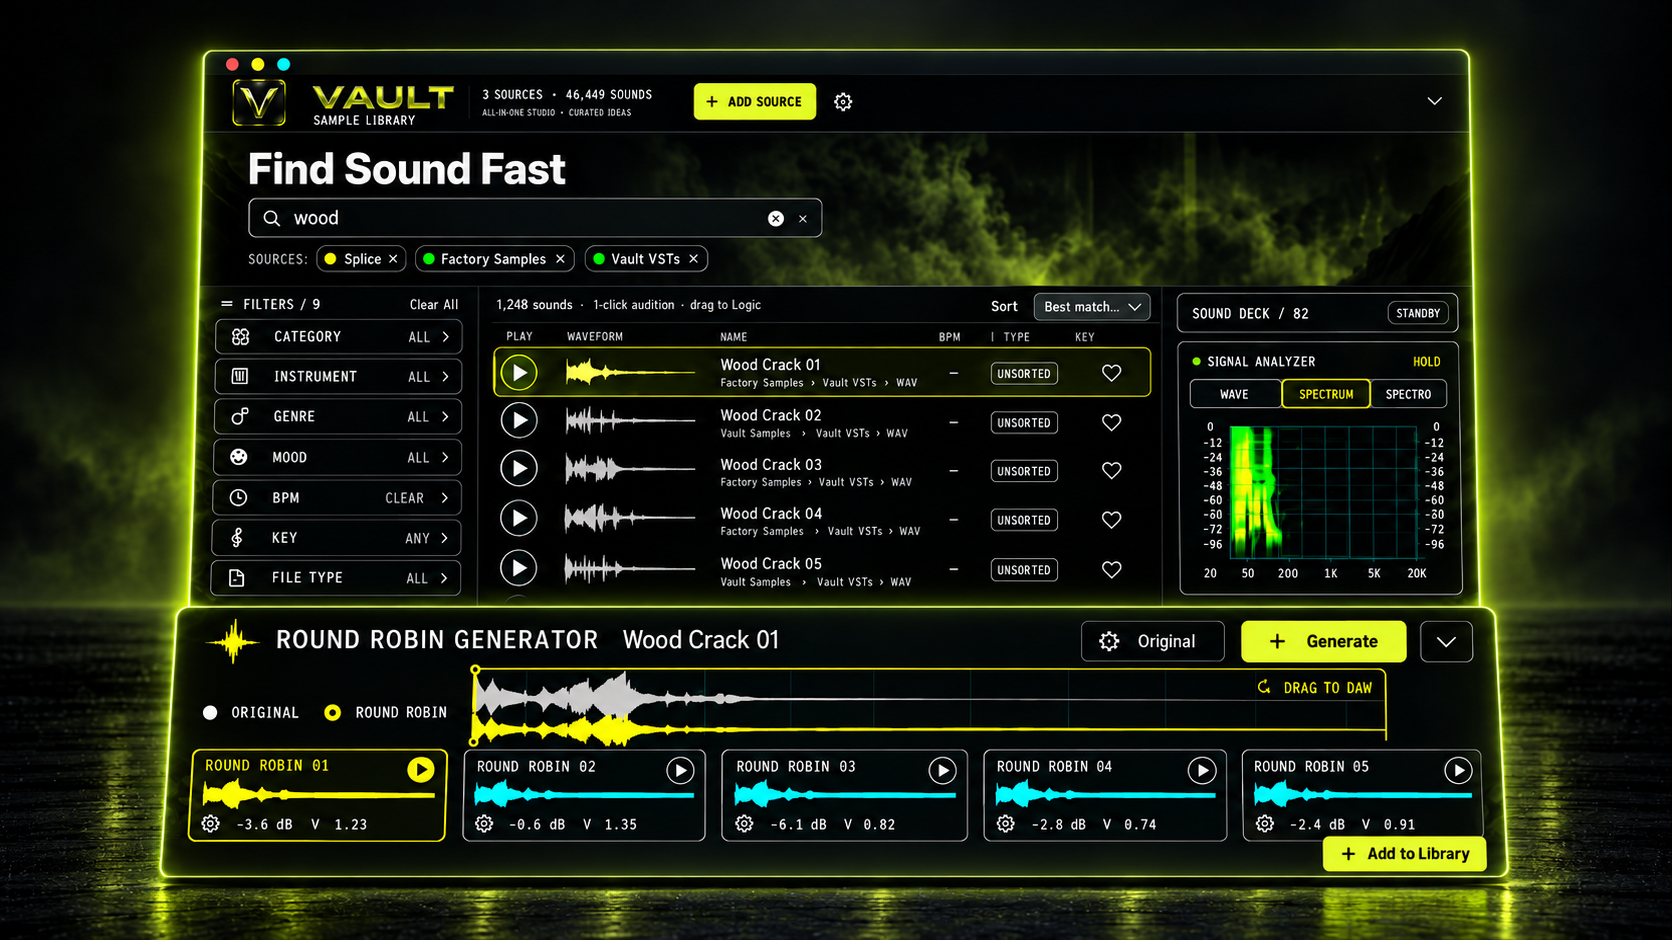
Task: Open Round Robin 04 gear settings
Action: (x=1006, y=824)
